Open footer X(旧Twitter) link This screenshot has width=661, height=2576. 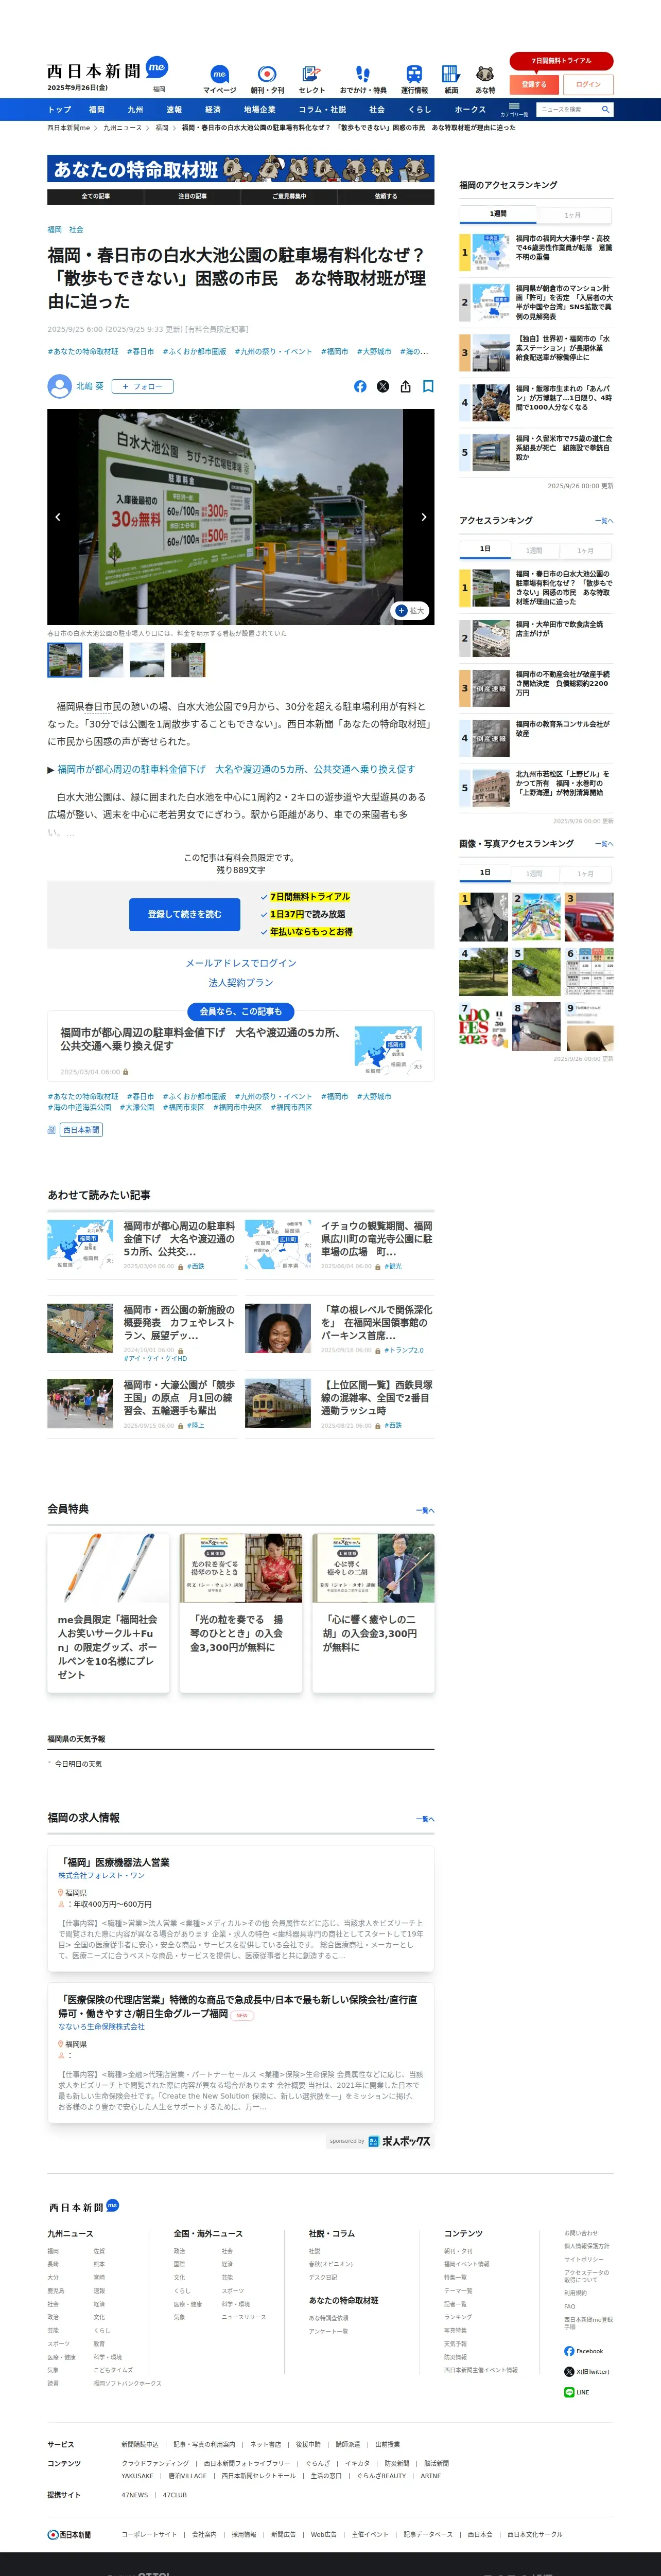(x=587, y=2371)
